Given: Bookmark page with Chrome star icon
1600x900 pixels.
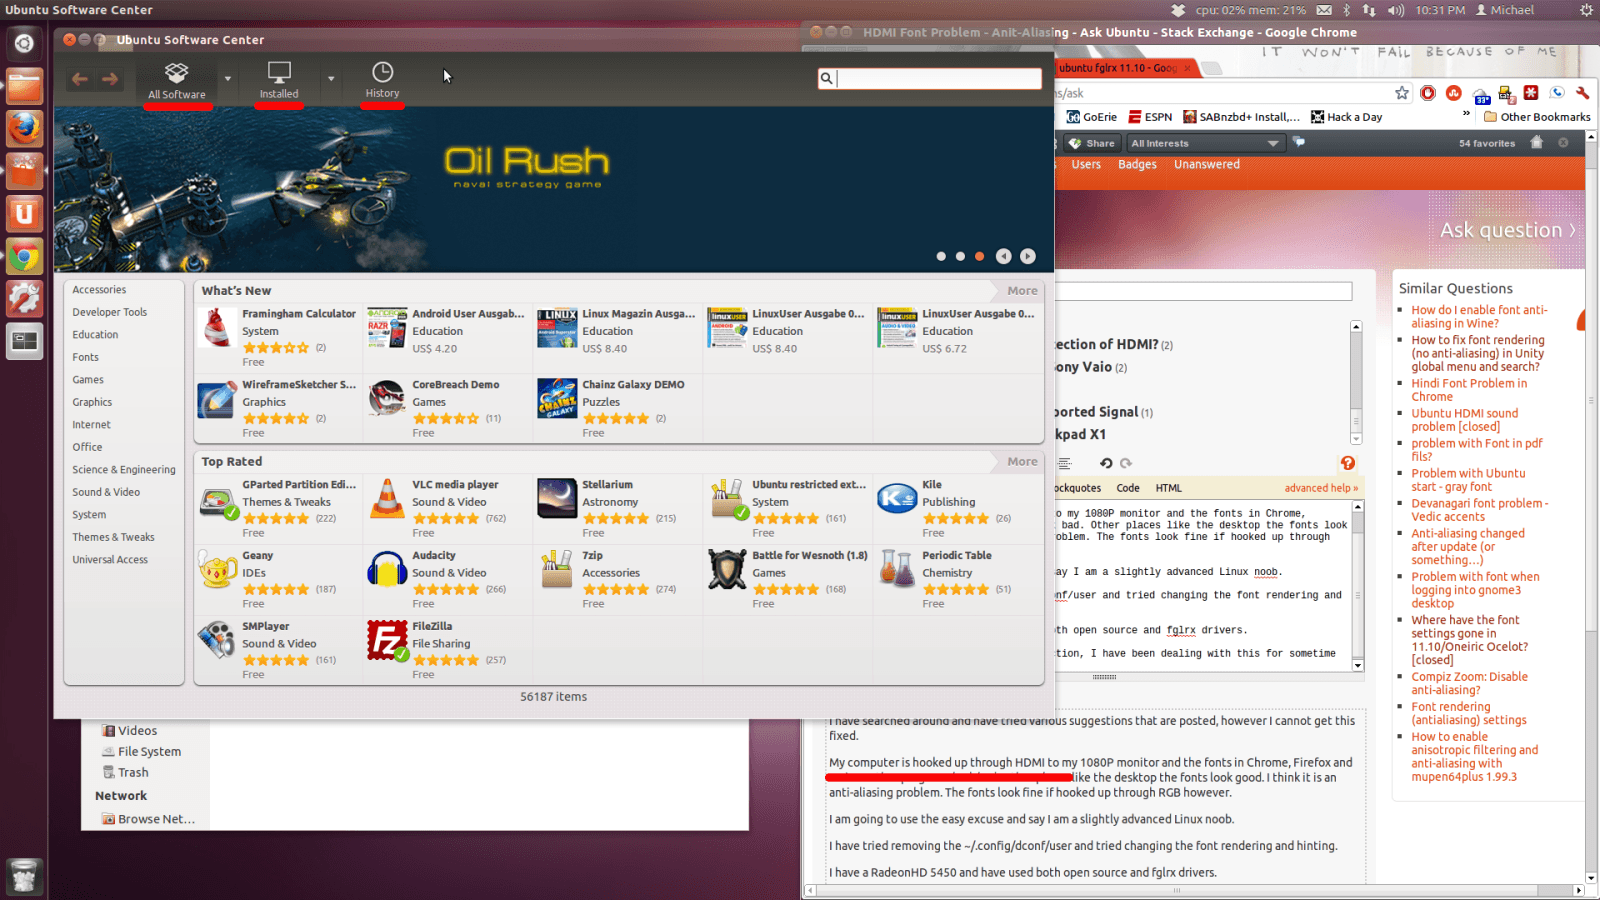Looking at the screenshot, I should [1402, 93].
